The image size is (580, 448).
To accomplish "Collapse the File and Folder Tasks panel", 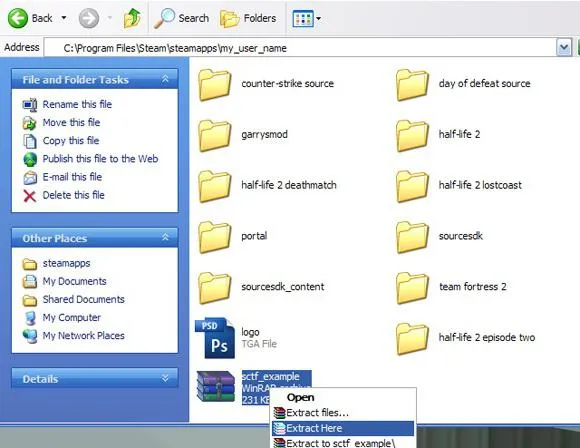I will 165,79.
